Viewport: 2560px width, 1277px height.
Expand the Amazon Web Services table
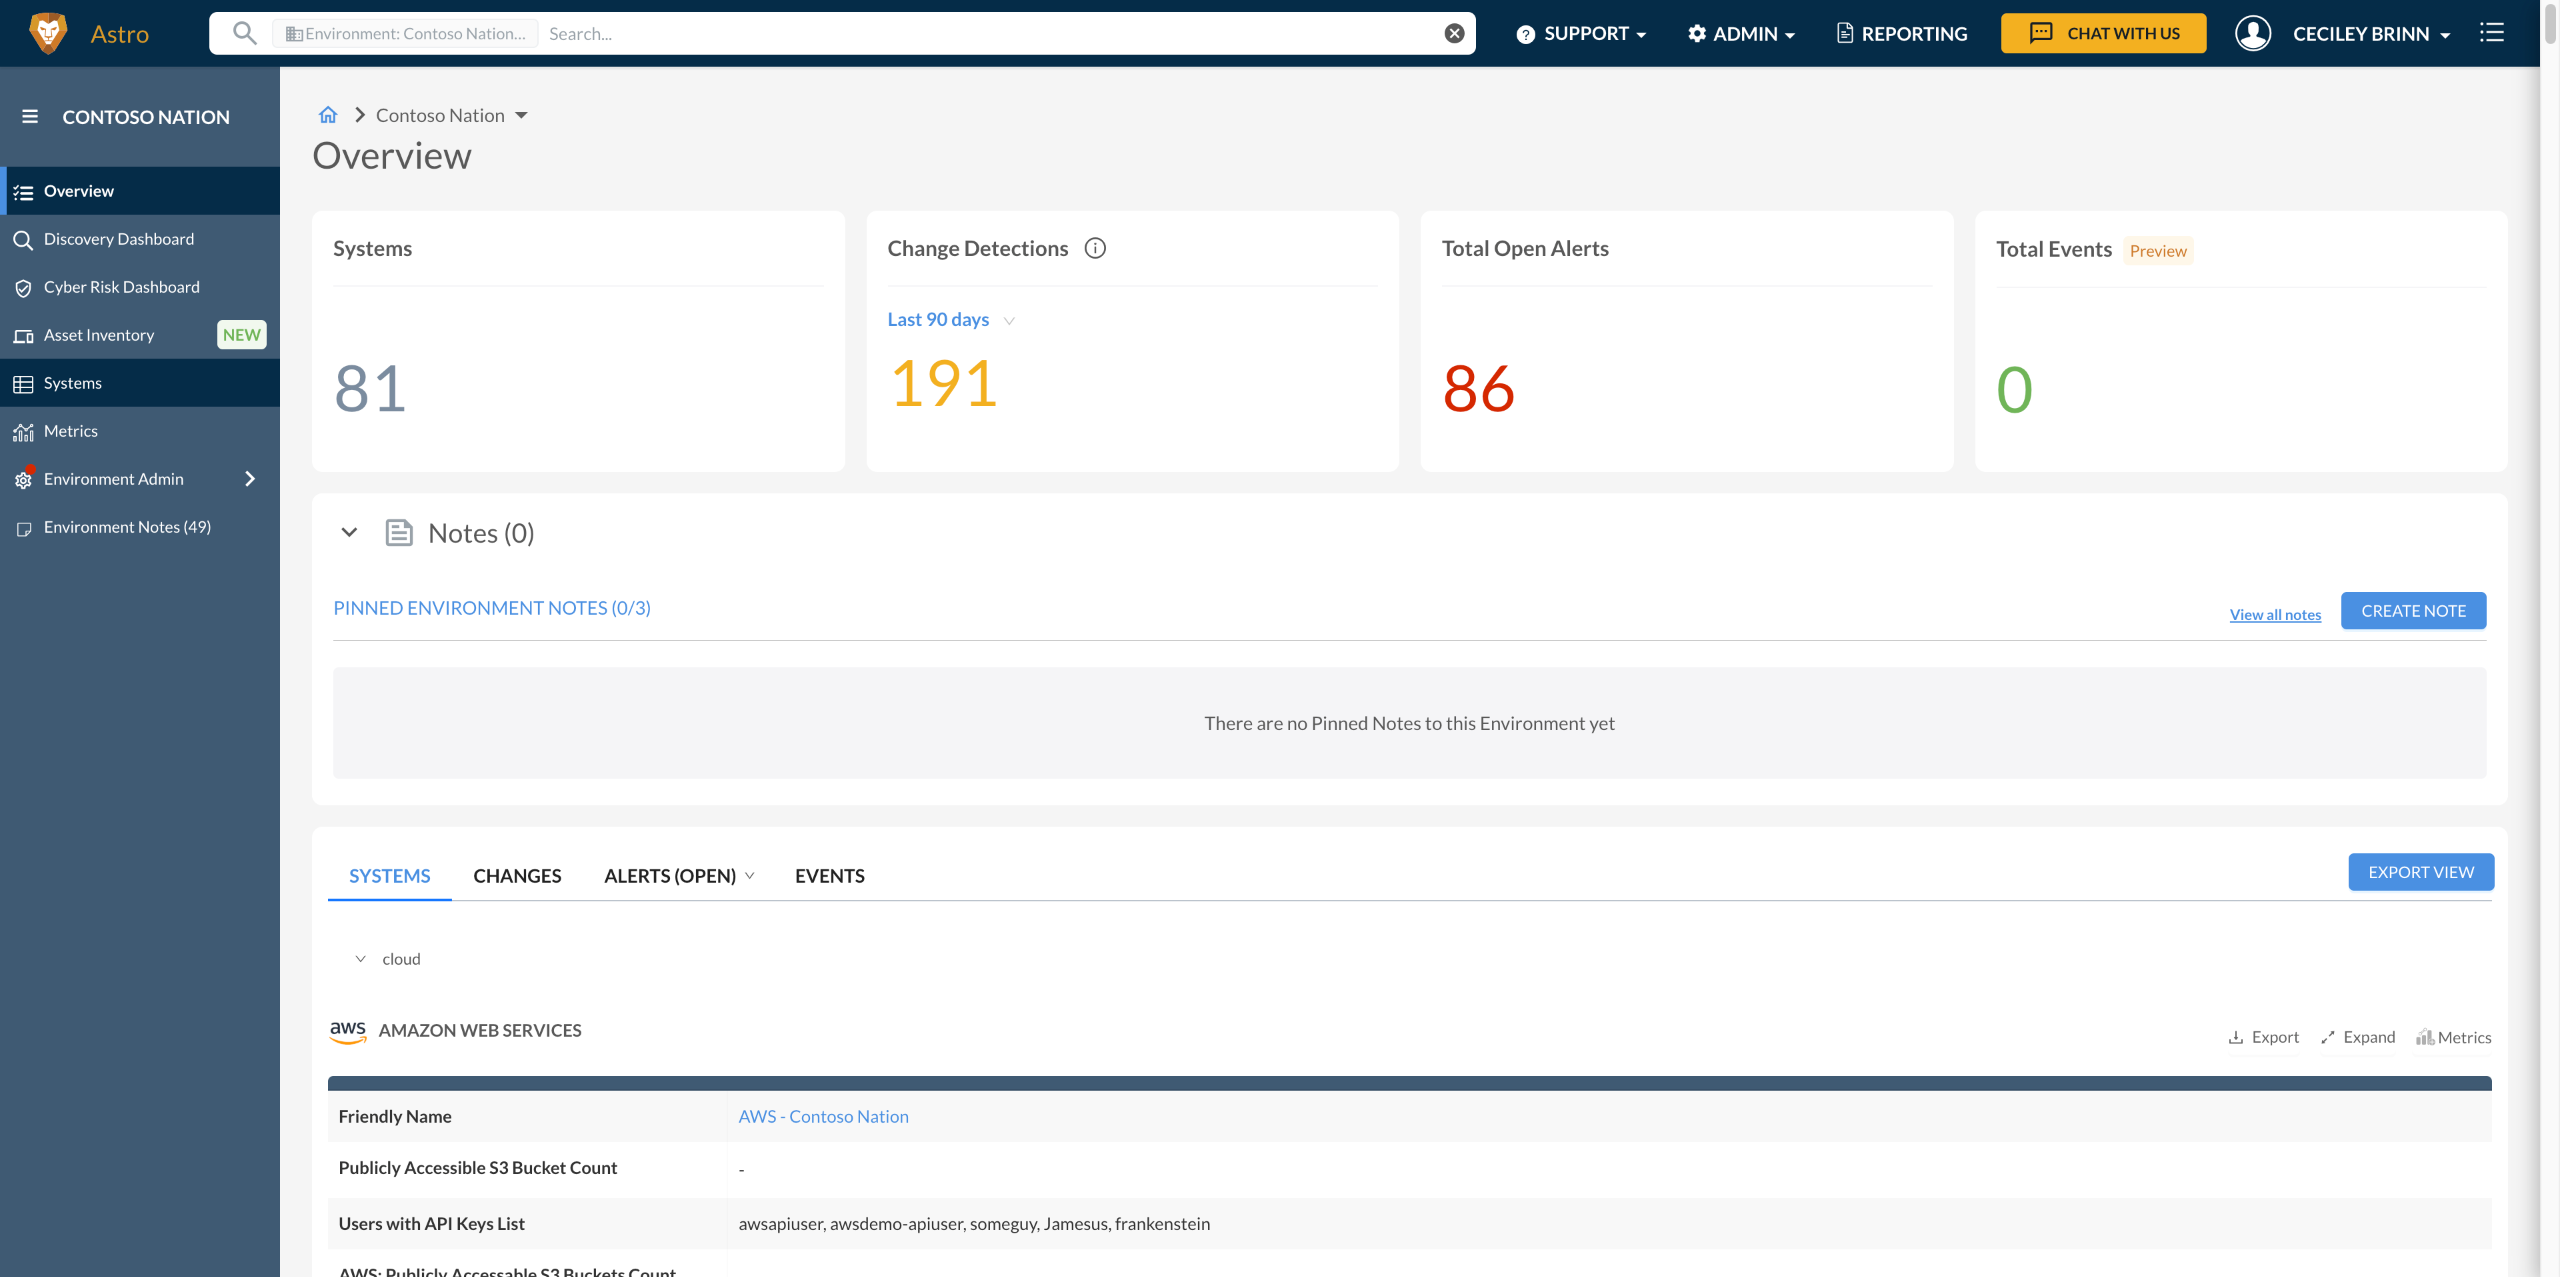point(2358,1037)
